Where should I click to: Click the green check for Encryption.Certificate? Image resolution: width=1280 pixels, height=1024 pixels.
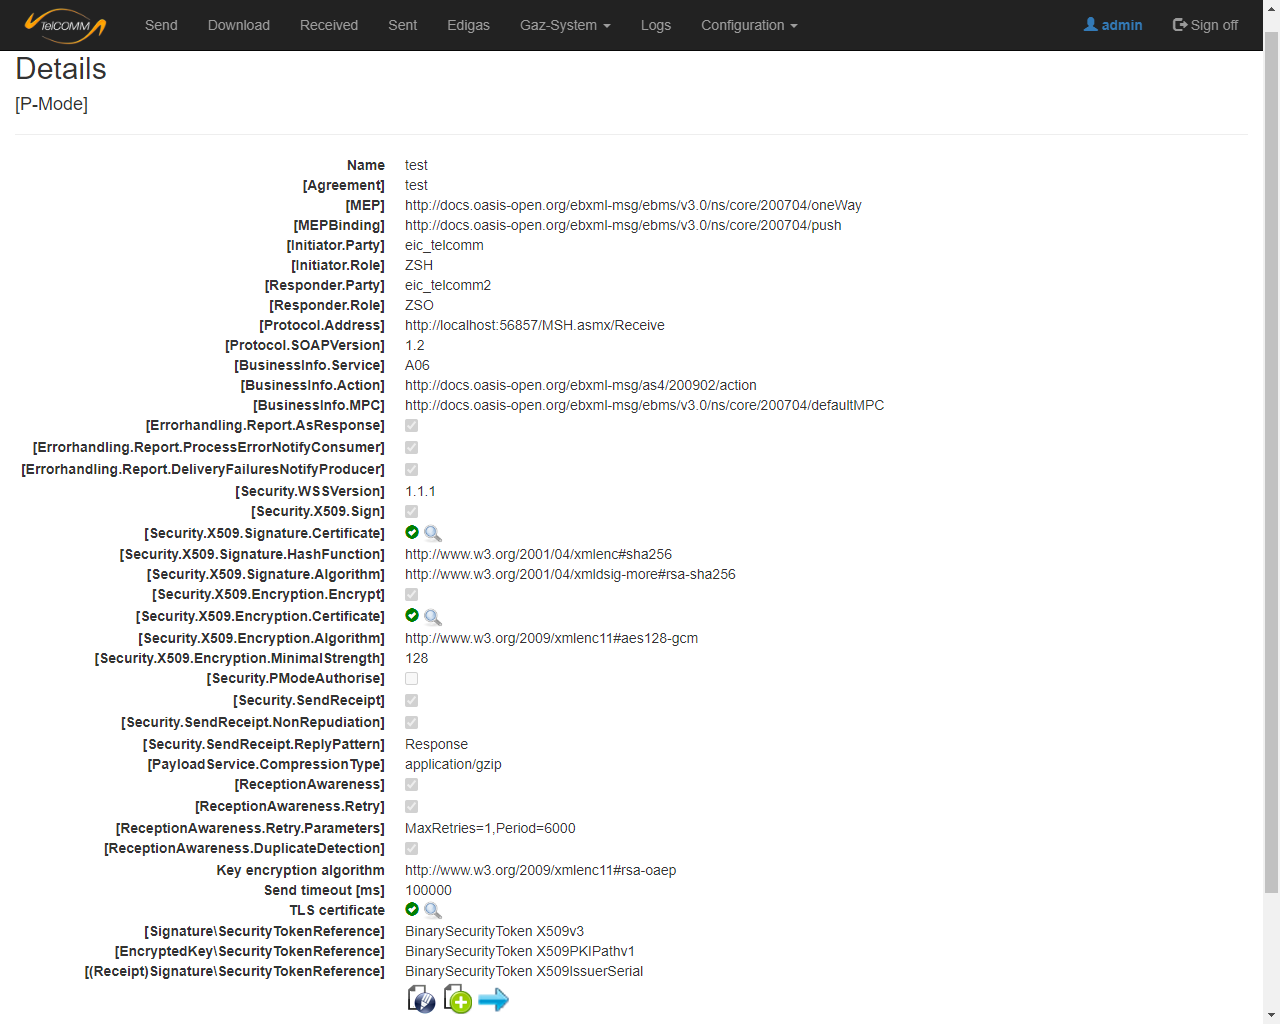pos(412,615)
